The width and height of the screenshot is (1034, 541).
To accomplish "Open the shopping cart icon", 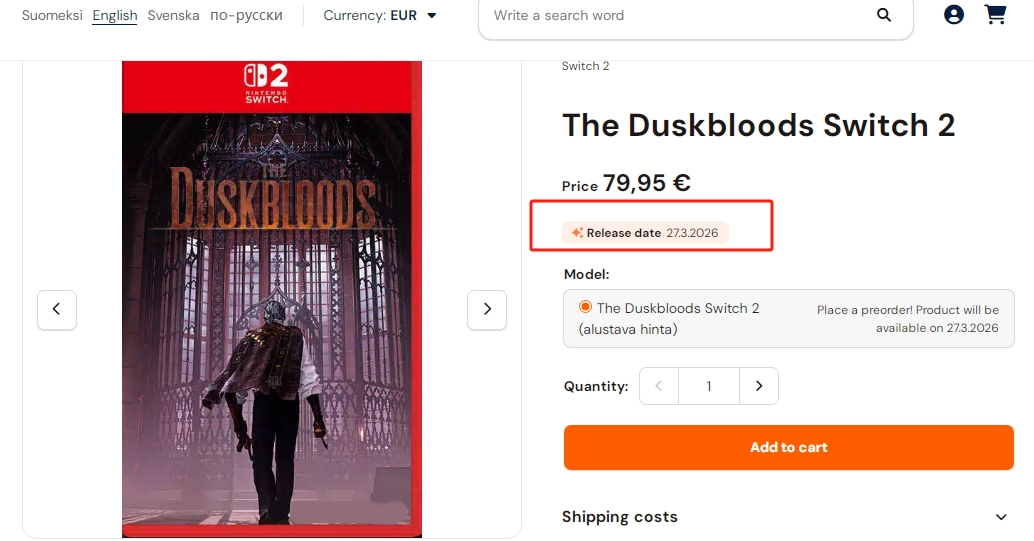I will tap(995, 15).
